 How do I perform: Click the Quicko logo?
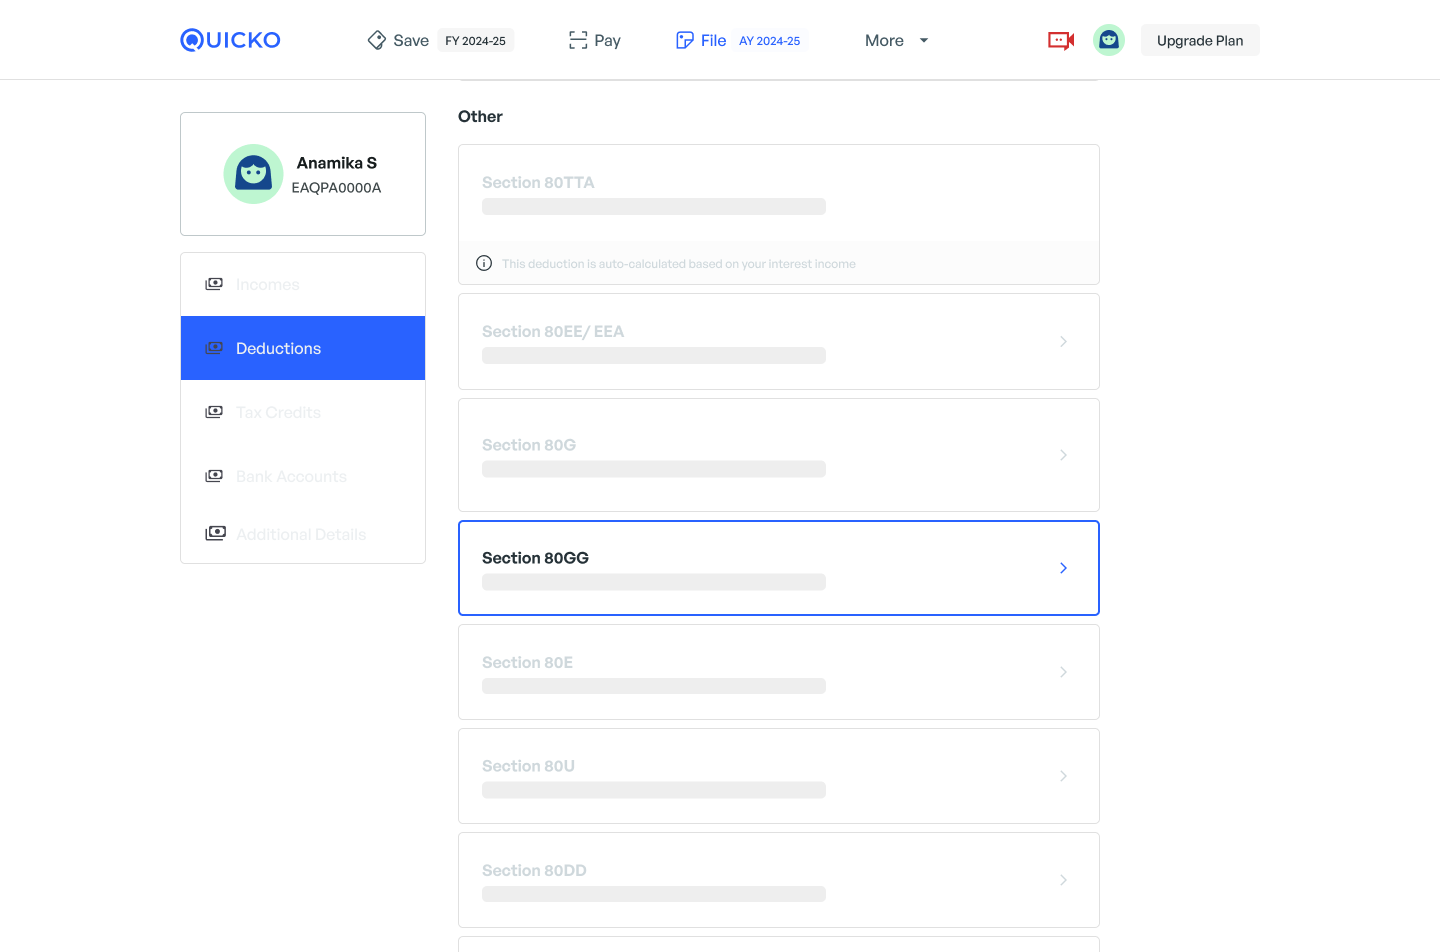tap(230, 40)
